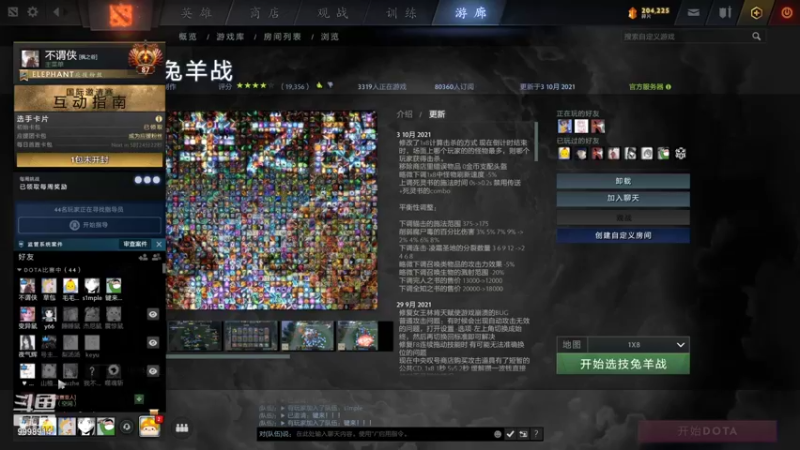800x450 pixels.
Task: Click the gold Dota Plus icon
Action: pyautogui.click(x=756, y=12)
